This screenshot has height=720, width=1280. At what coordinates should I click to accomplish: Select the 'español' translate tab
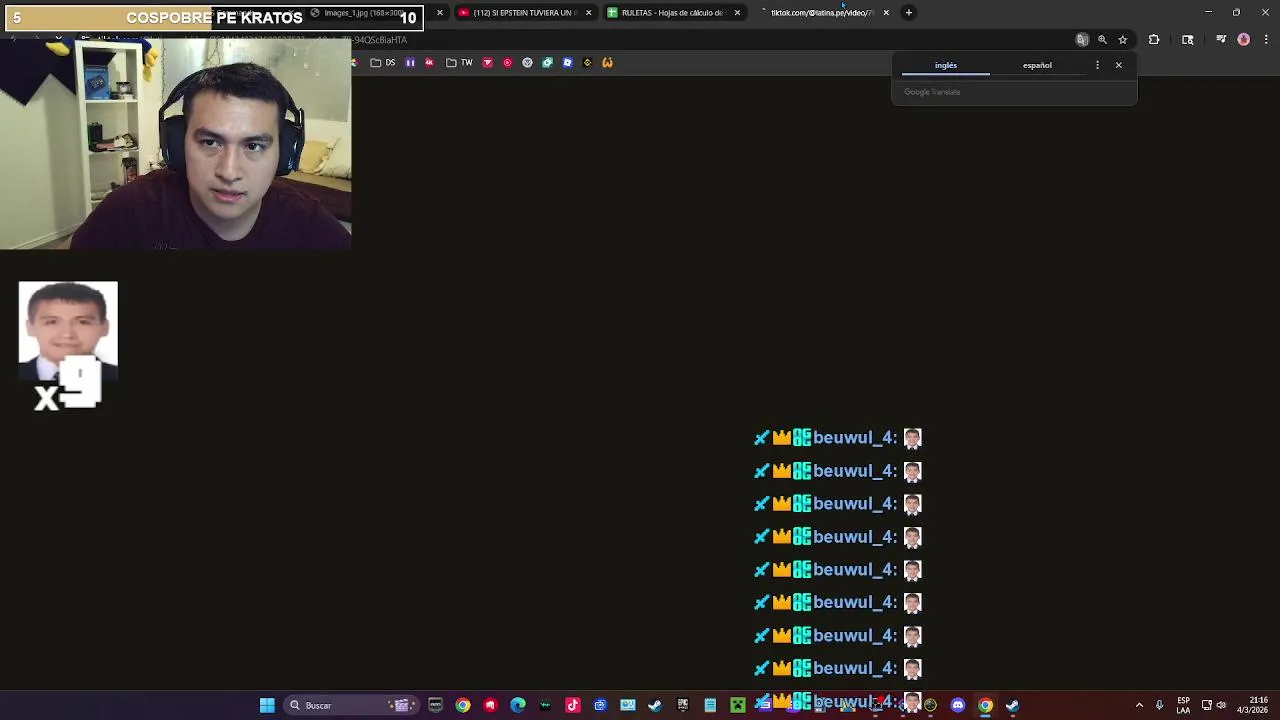pos(1037,65)
